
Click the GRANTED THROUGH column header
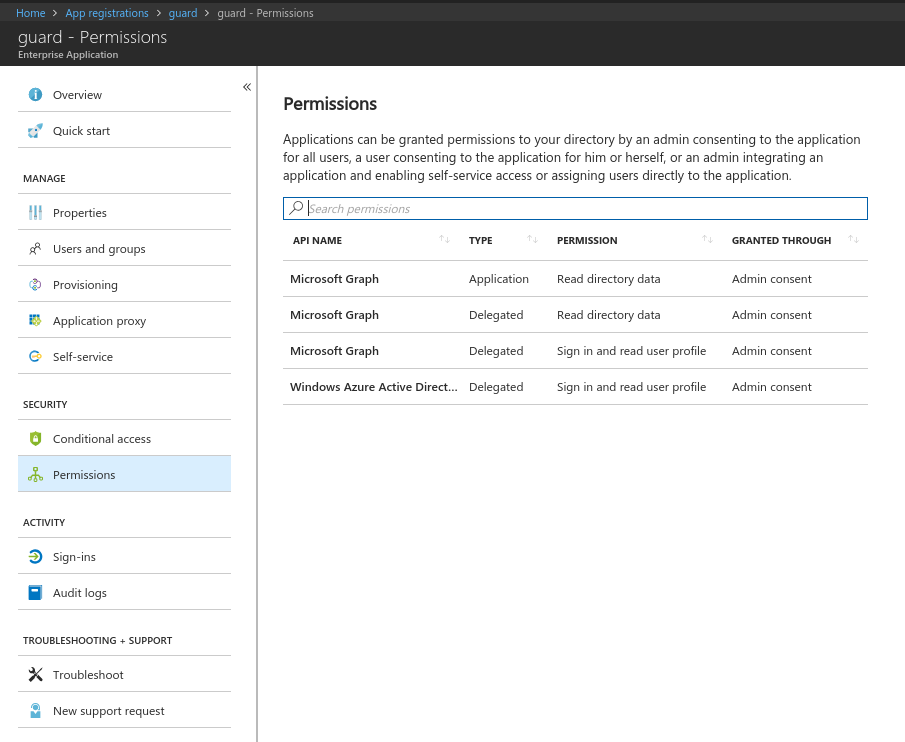(x=781, y=240)
